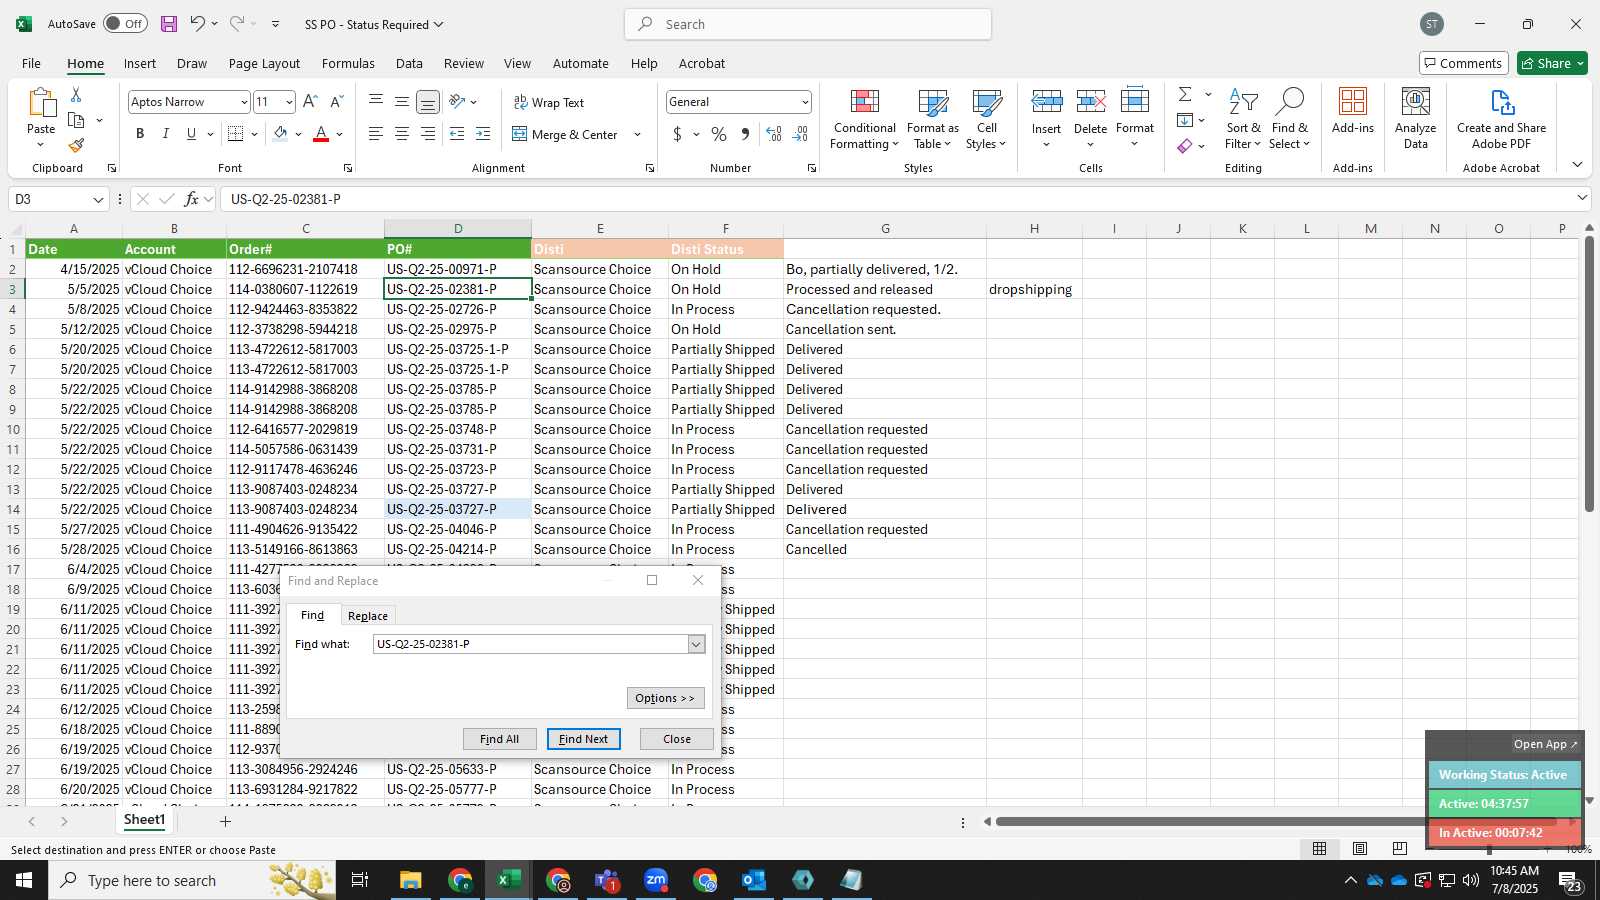The height and width of the screenshot is (900, 1600).
Task: Collapse the ribbon with chevron
Action: tap(1577, 165)
